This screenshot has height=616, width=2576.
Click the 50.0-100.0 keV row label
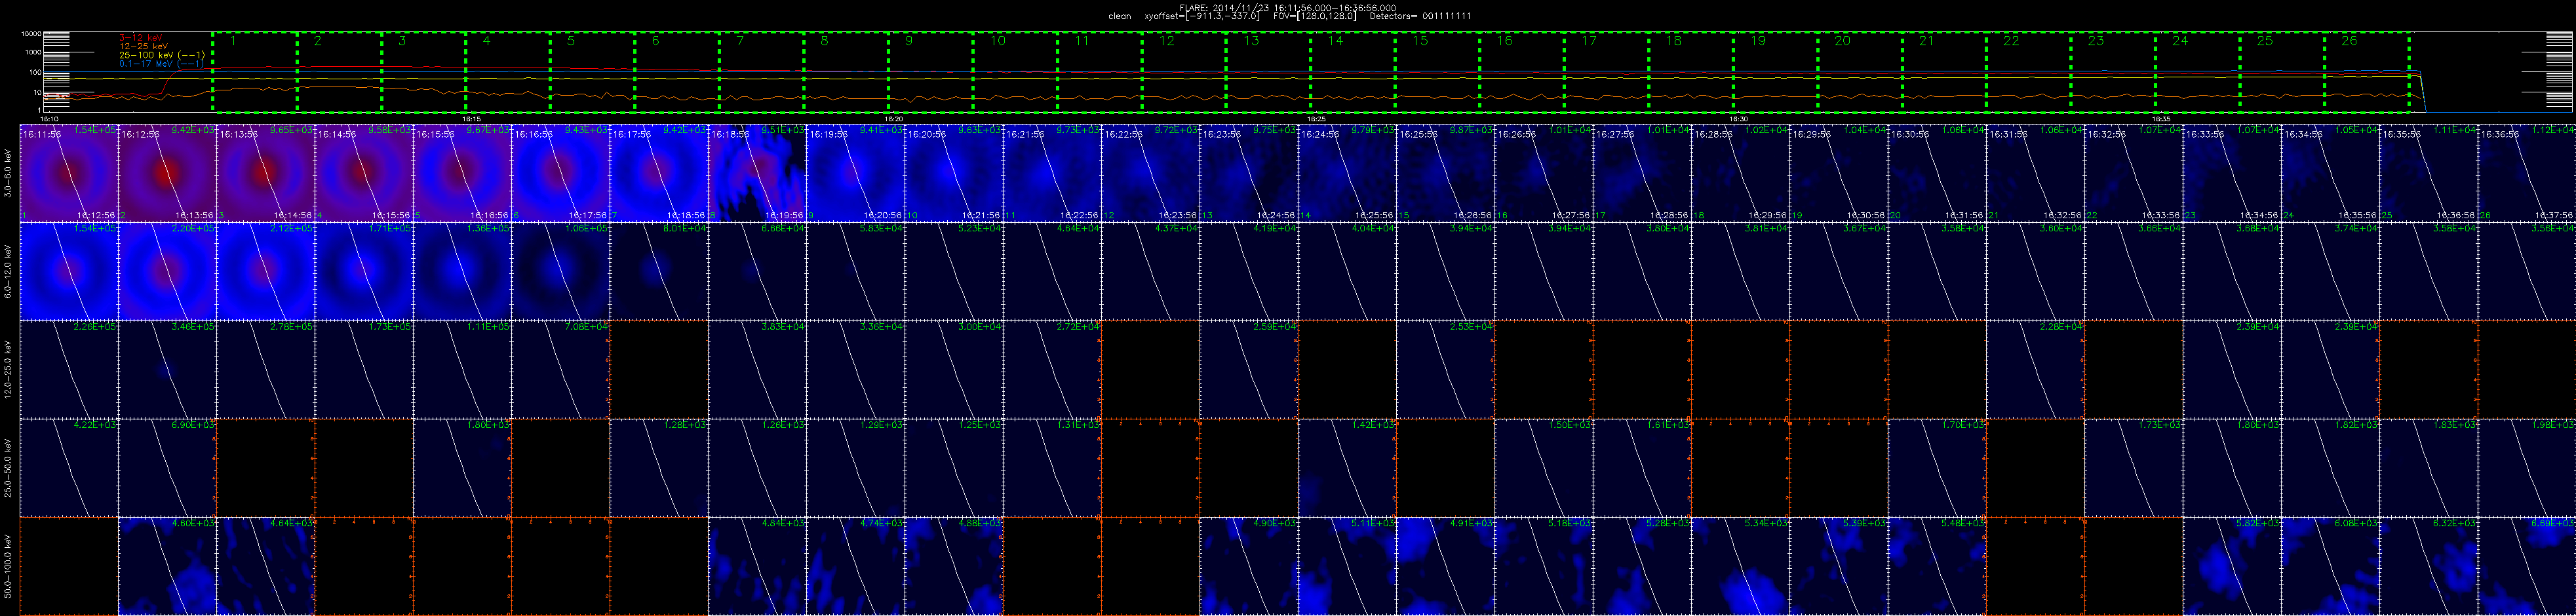(8, 566)
